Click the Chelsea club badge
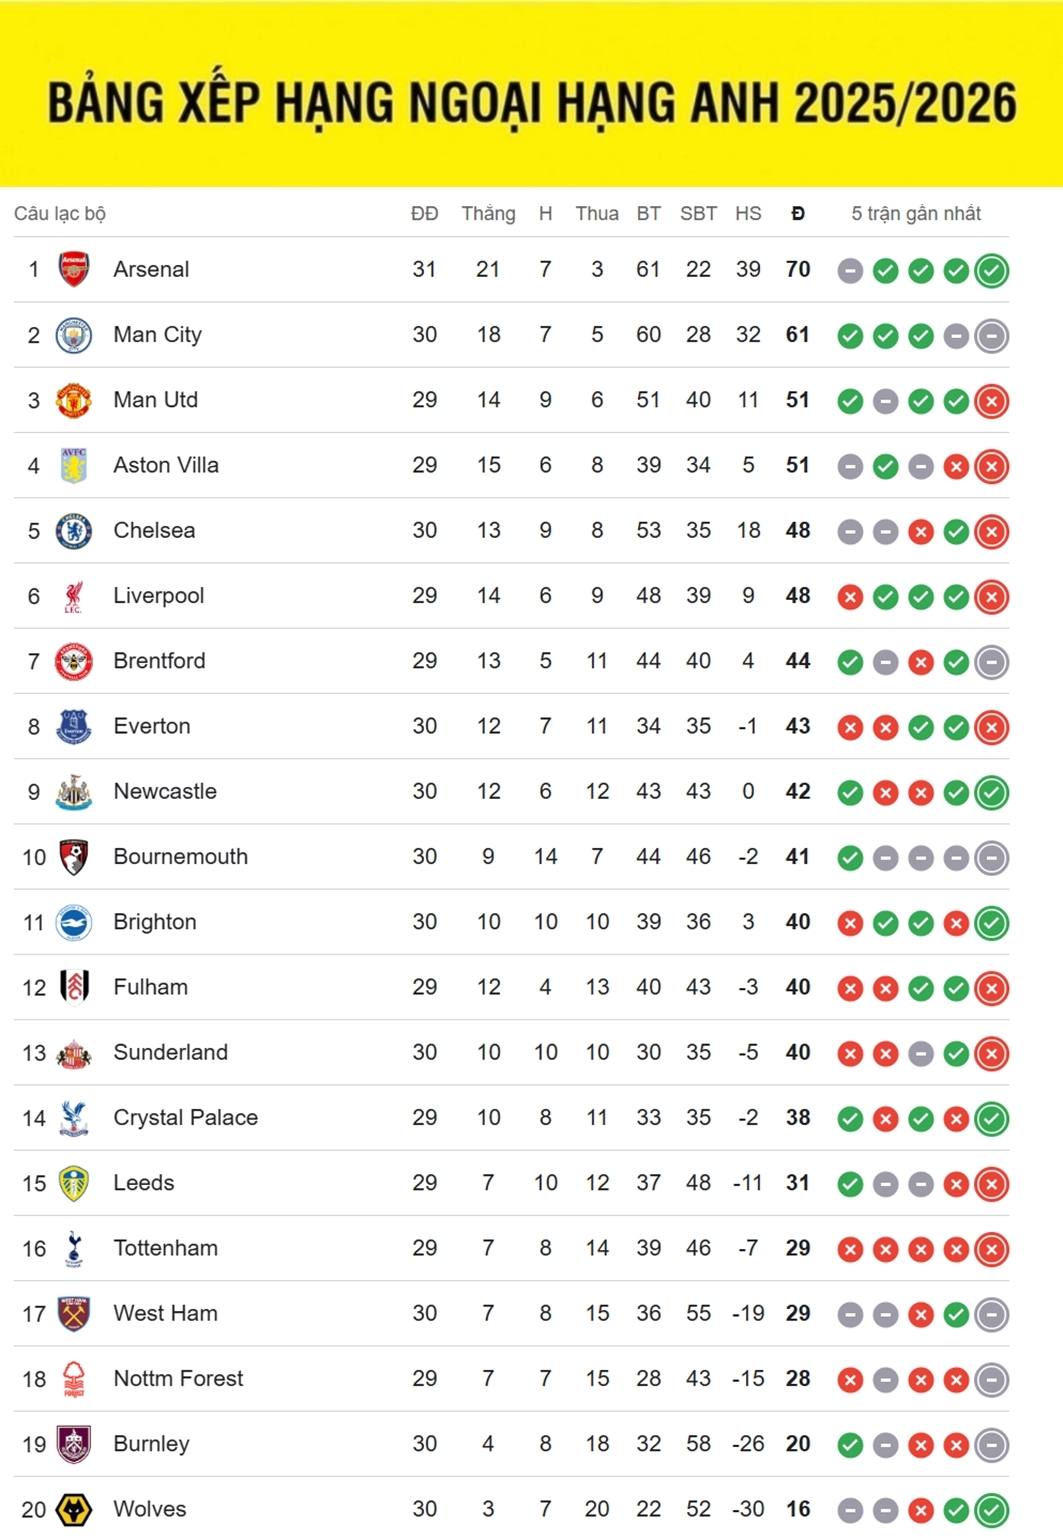Image resolution: width=1063 pixels, height=1539 pixels. click(74, 531)
